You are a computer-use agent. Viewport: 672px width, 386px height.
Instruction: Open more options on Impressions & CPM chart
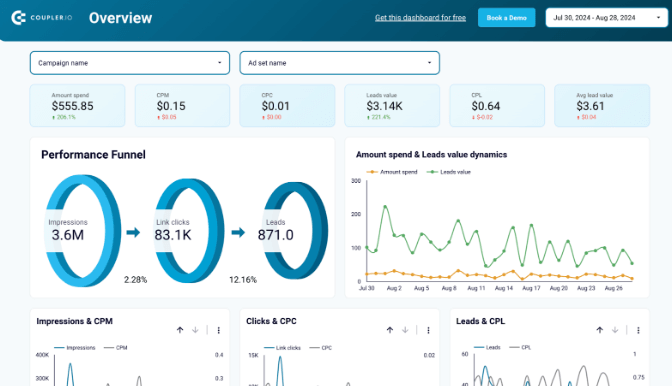pyautogui.click(x=219, y=330)
